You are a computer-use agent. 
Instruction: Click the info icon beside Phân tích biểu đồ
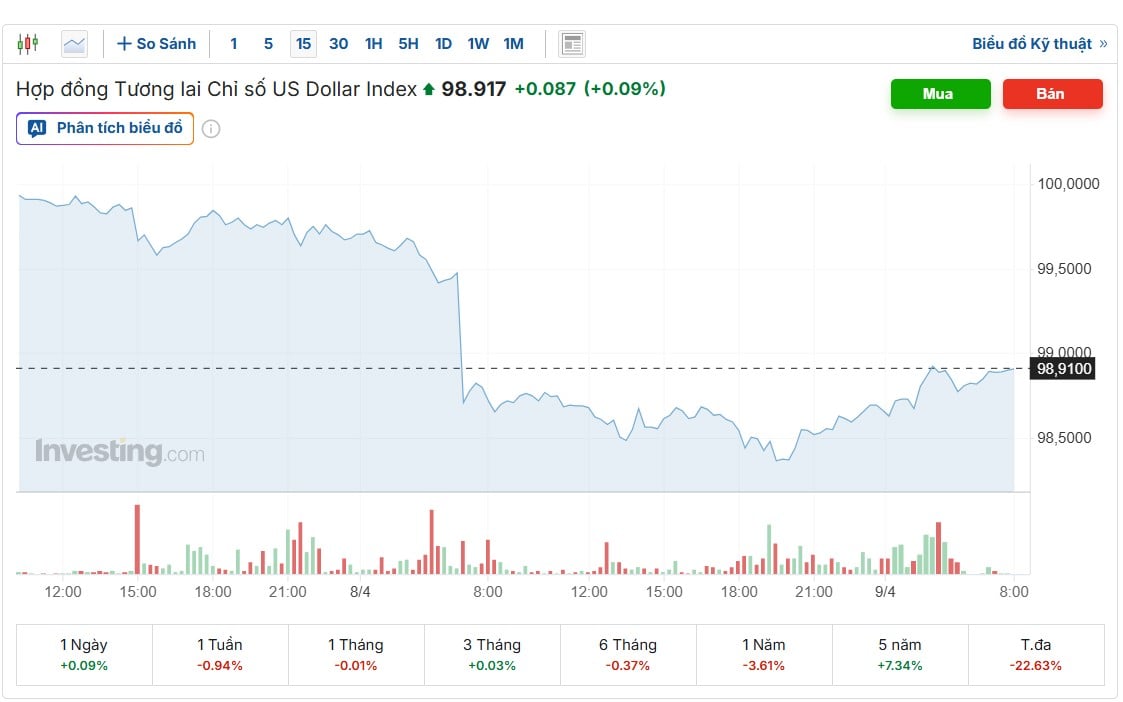point(211,129)
